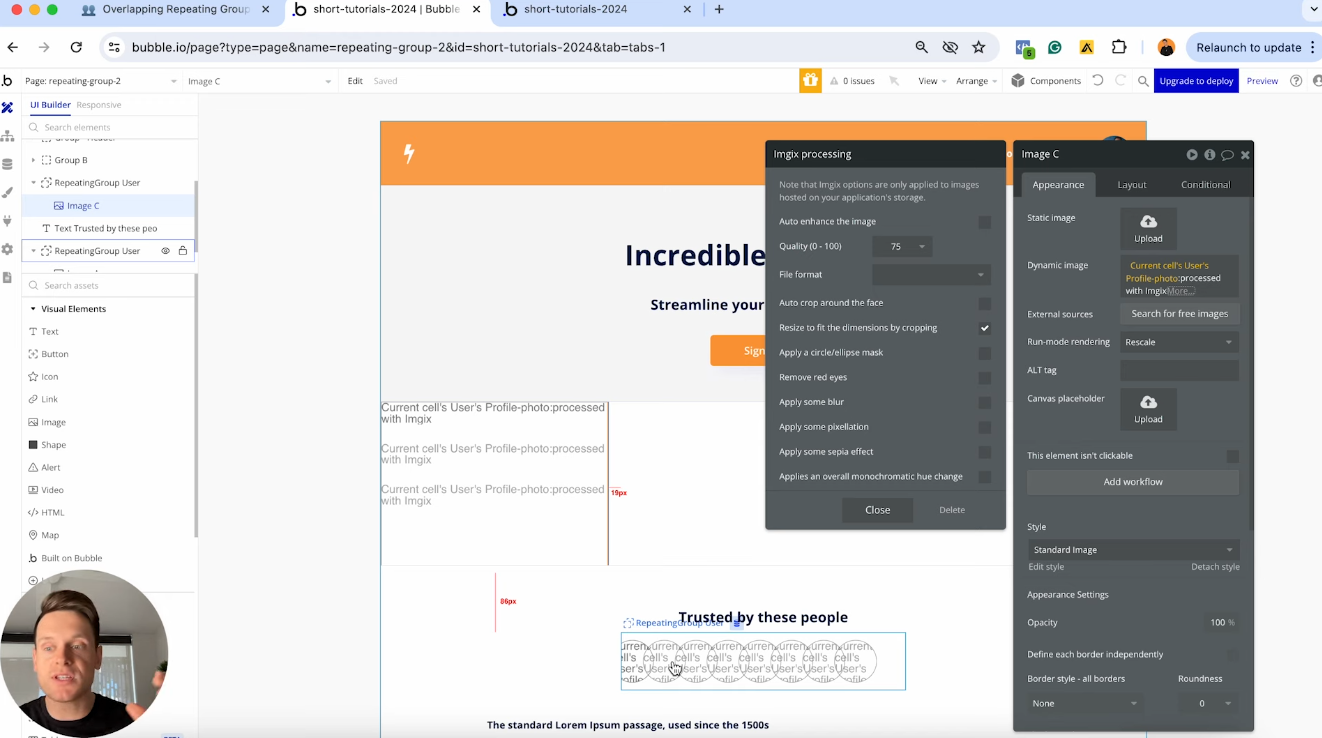Click the Search elements input field
The image size is (1322, 738).
click(110, 128)
